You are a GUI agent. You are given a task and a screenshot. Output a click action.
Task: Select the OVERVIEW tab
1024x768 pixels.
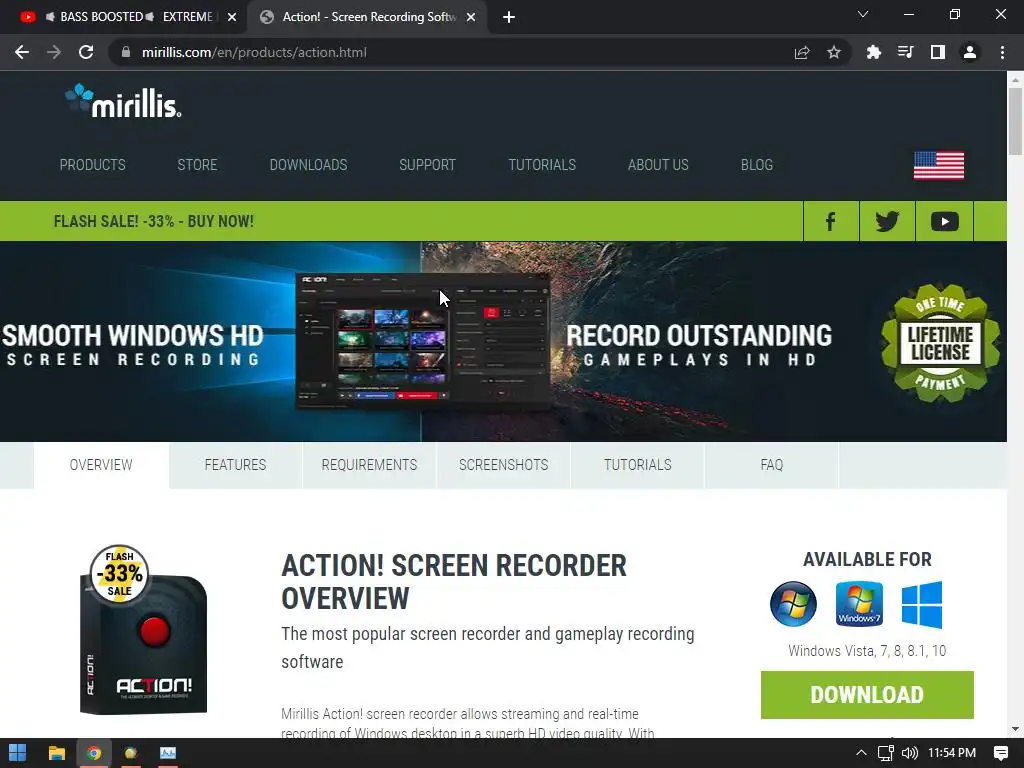(x=101, y=465)
